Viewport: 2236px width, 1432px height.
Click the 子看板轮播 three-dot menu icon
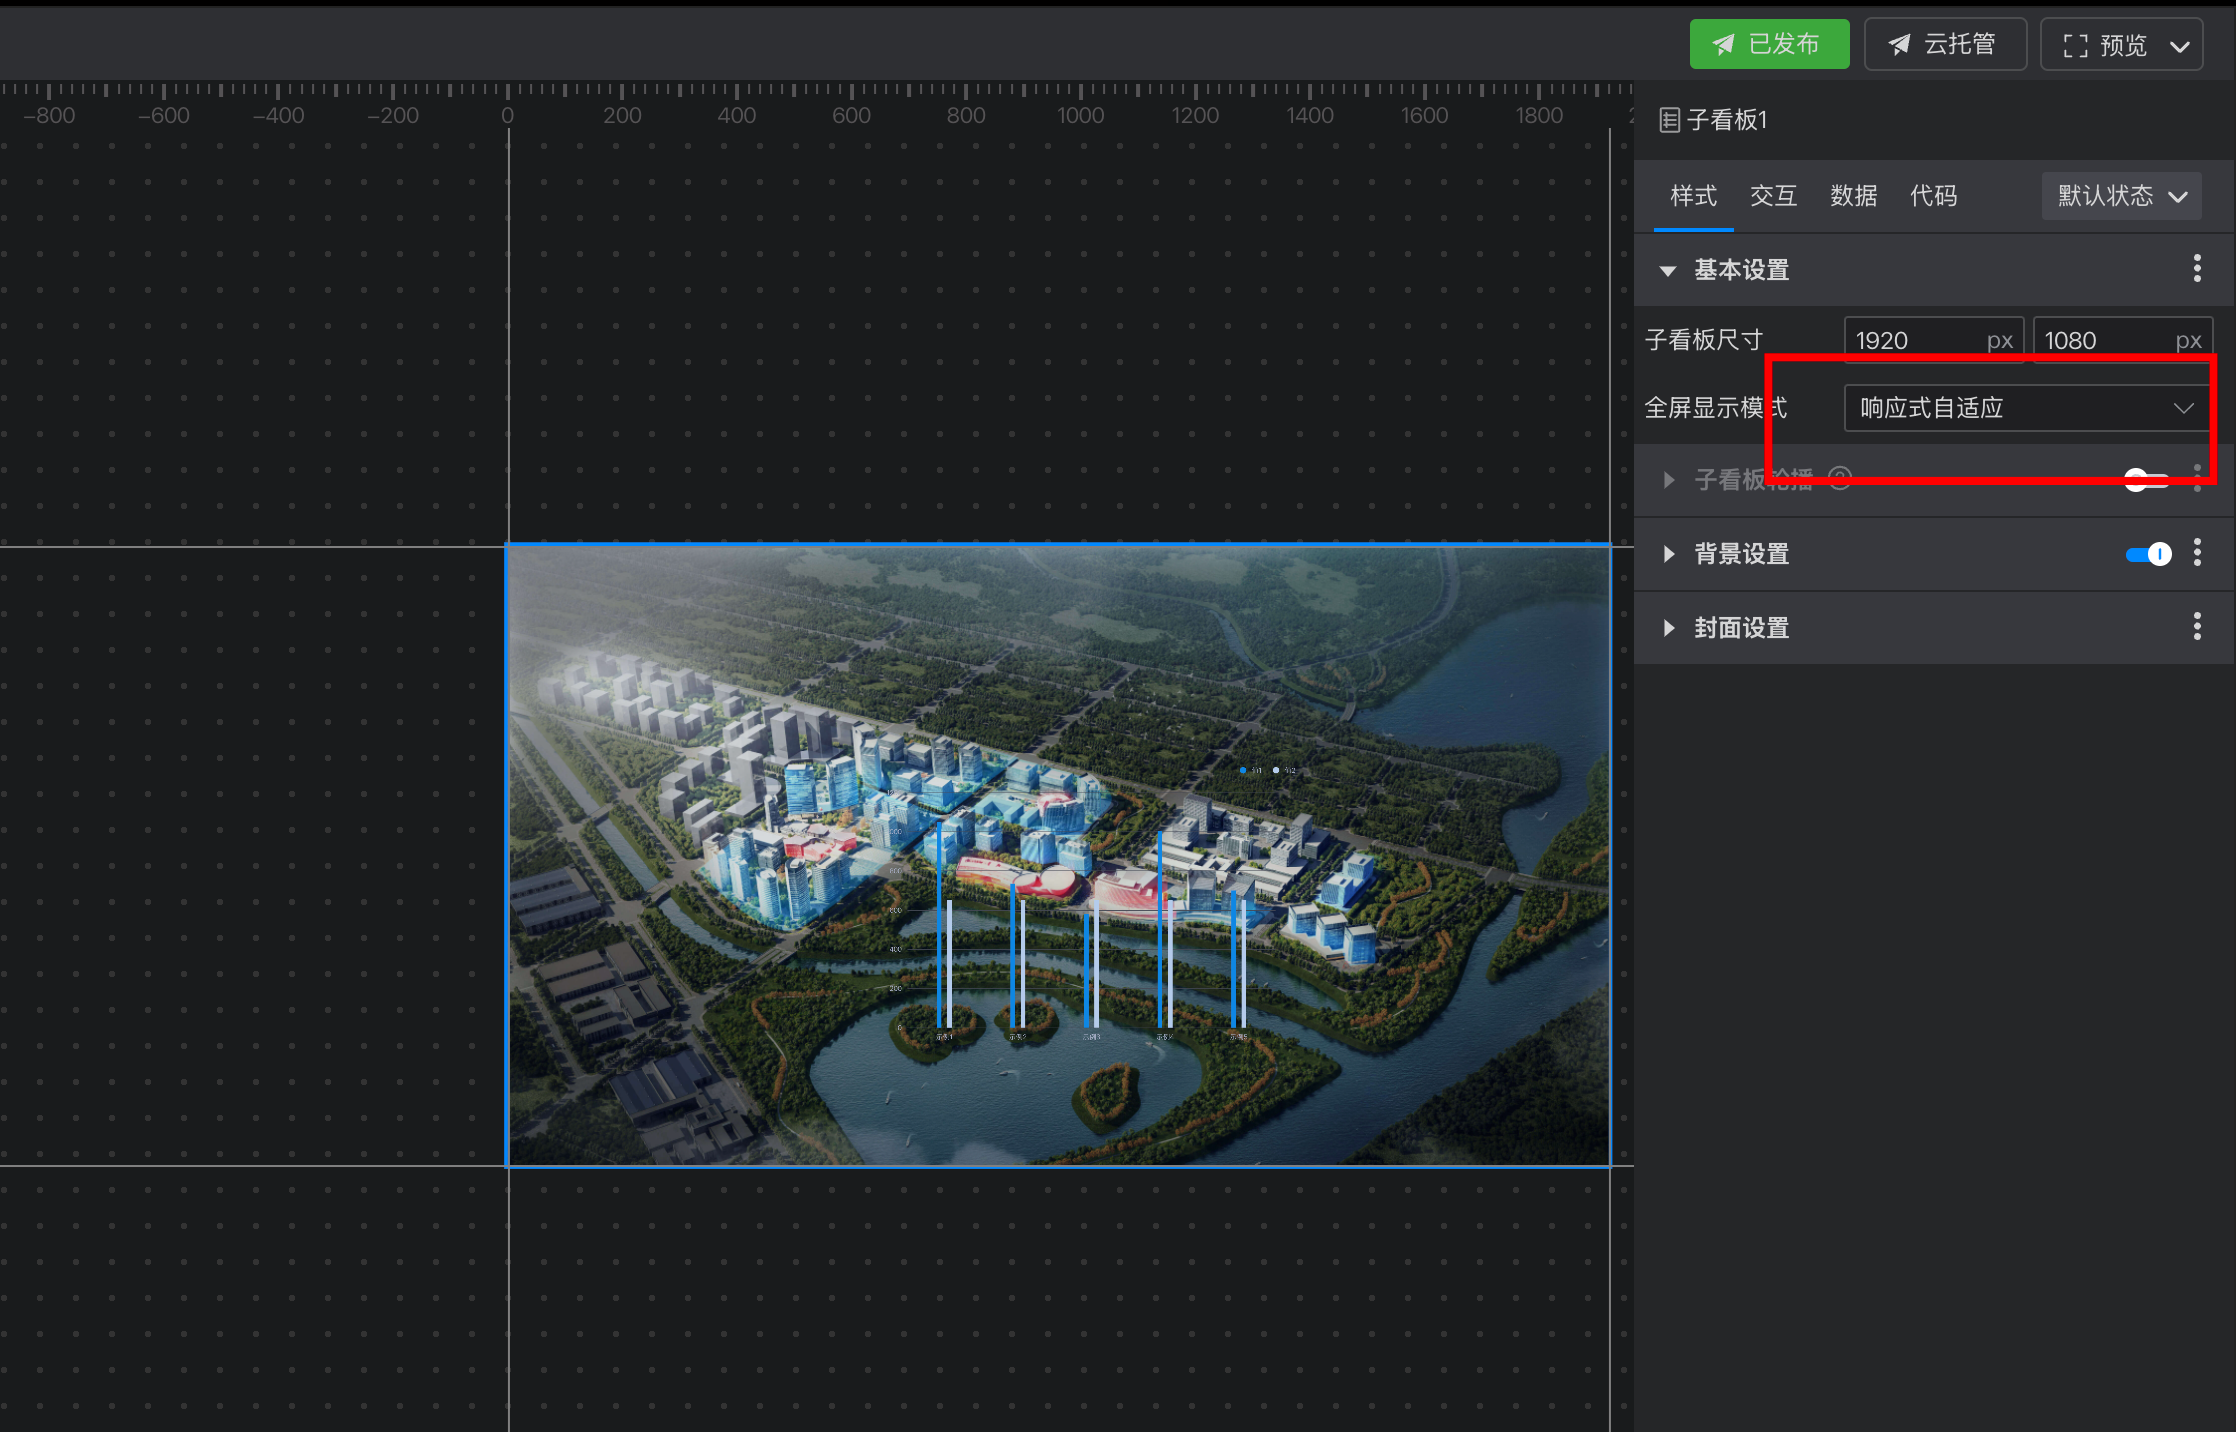pos(2197,478)
